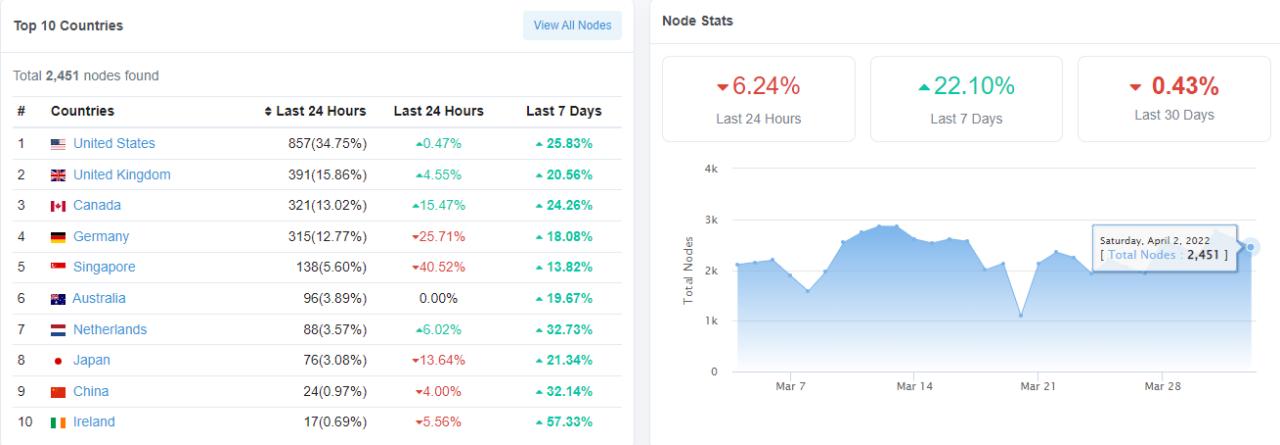Open the Singapore country link

coord(104,268)
